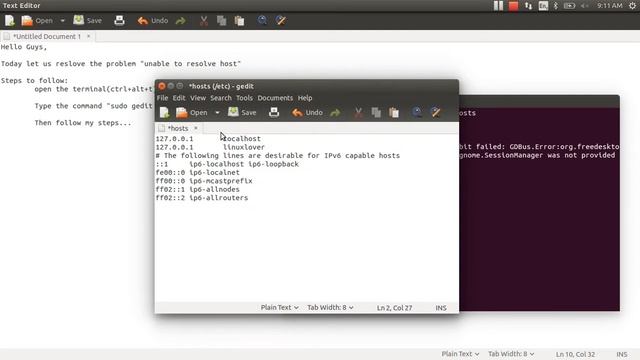
Task: Open the battery indicator in top panel
Action: pyautogui.click(x=569, y=6)
